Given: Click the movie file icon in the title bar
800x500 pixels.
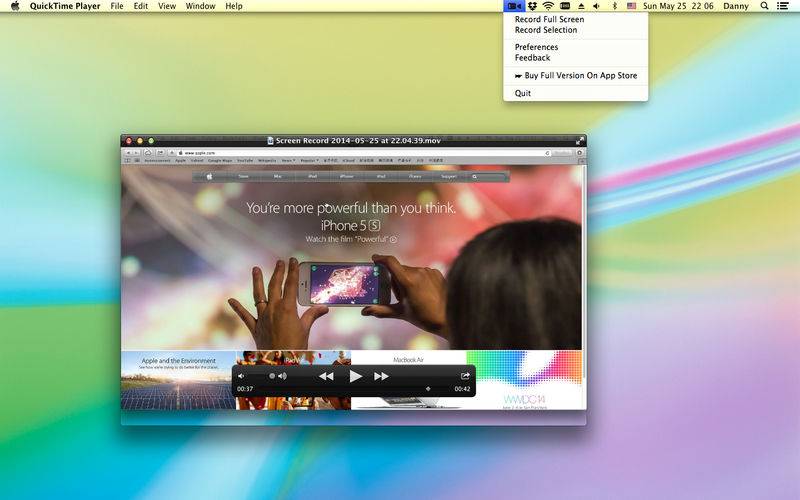Looking at the screenshot, I should [270, 141].
